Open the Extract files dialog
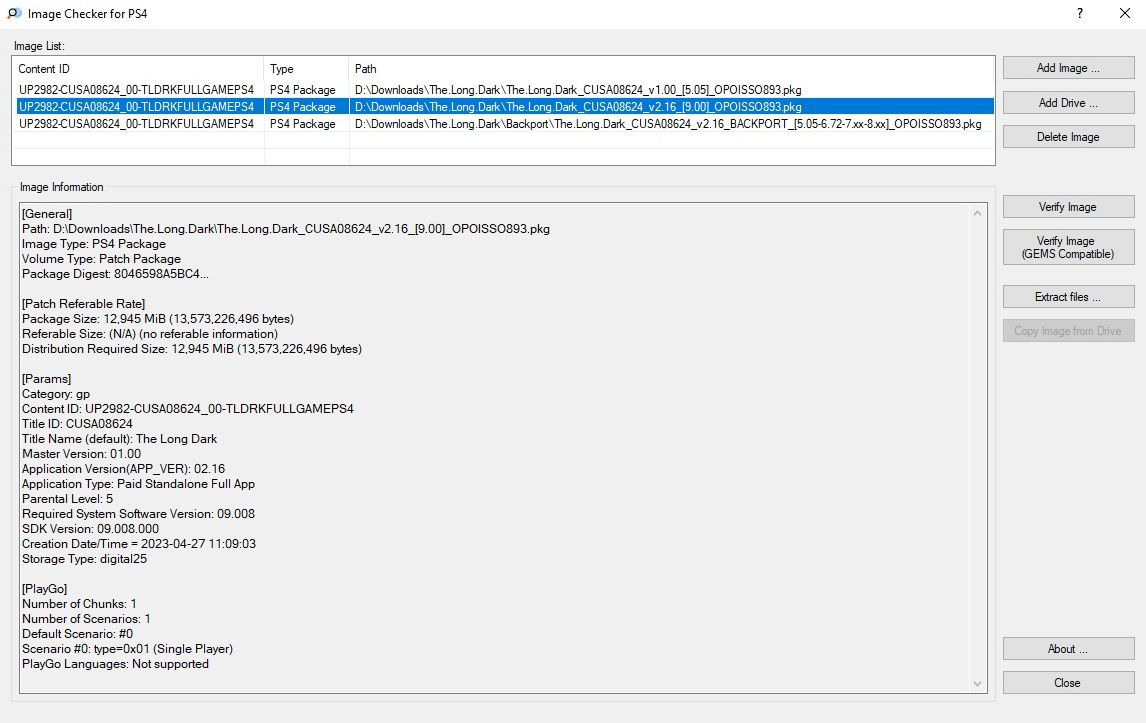This screenshot has width=1146, height=723. 1068,297
